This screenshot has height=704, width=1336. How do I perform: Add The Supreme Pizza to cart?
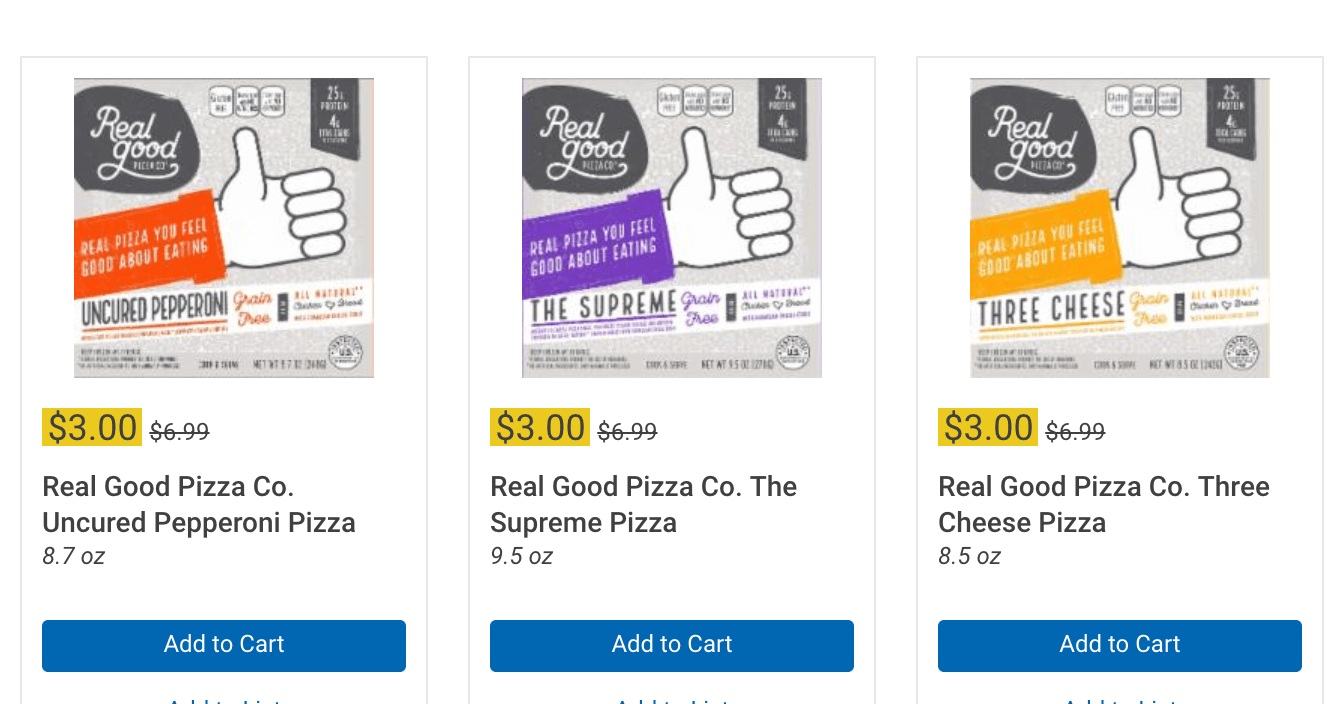[672, 645]
